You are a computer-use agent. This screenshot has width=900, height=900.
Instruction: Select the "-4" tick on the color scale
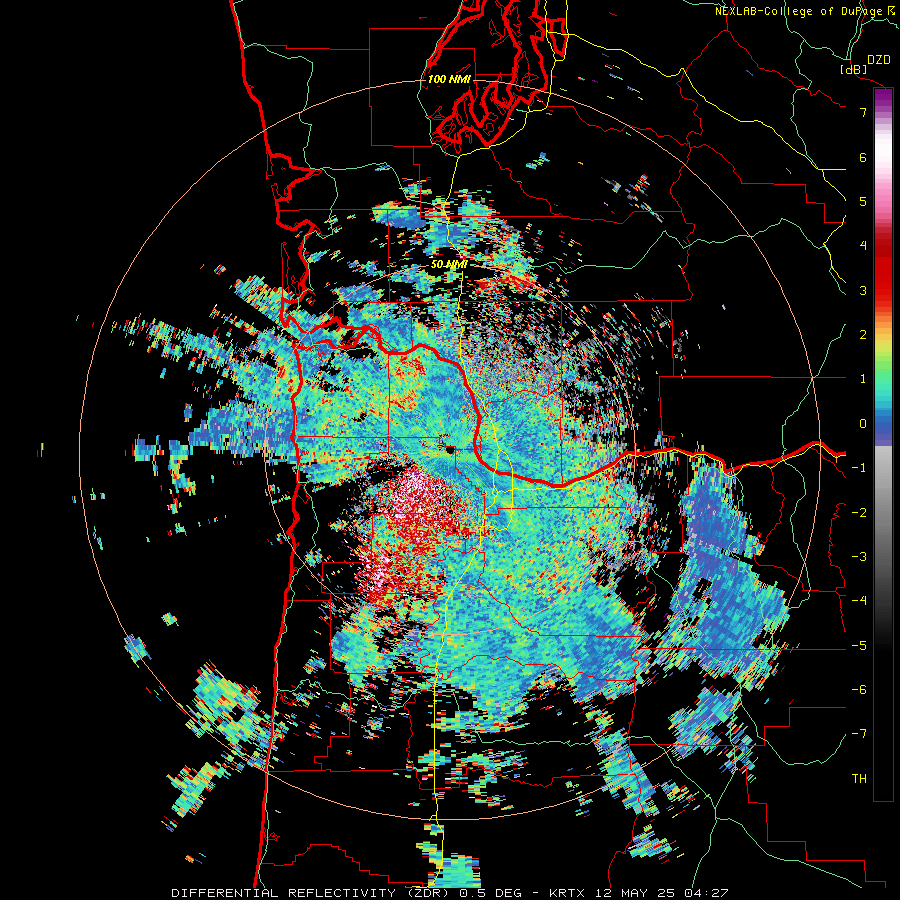[x=859, y=601]
